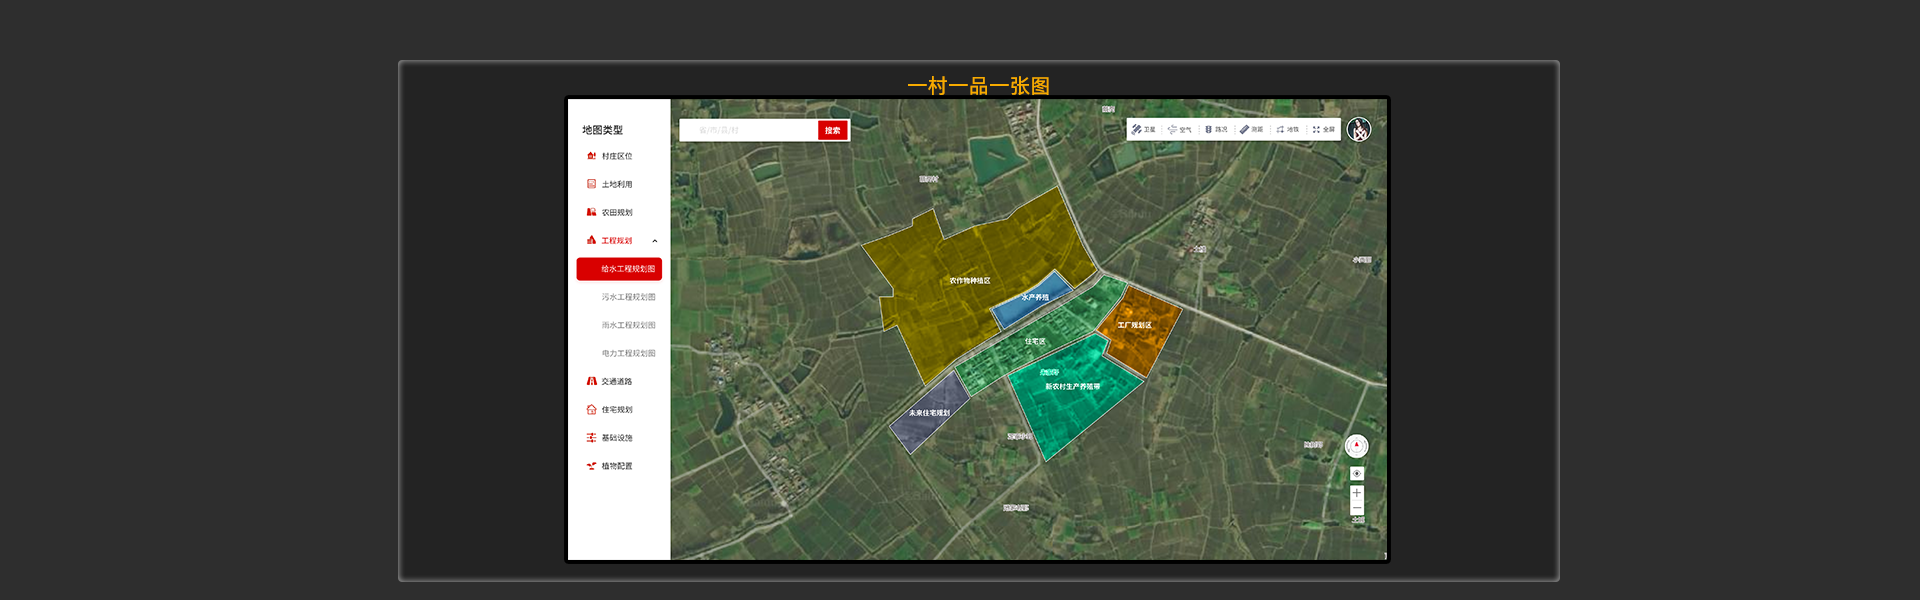Select 污水工程规划图 menu item
This screenshot has height=600, width=1920.
click(628, 297)
